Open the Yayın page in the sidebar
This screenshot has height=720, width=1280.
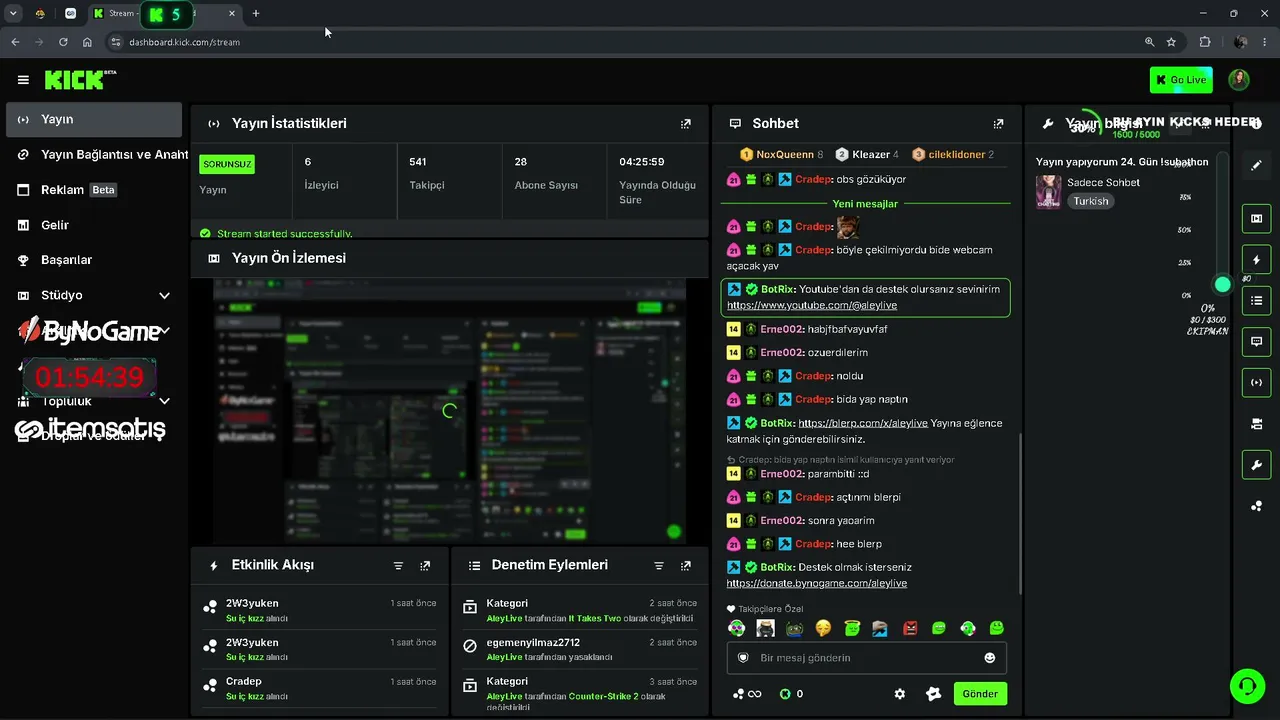point(94,119)
